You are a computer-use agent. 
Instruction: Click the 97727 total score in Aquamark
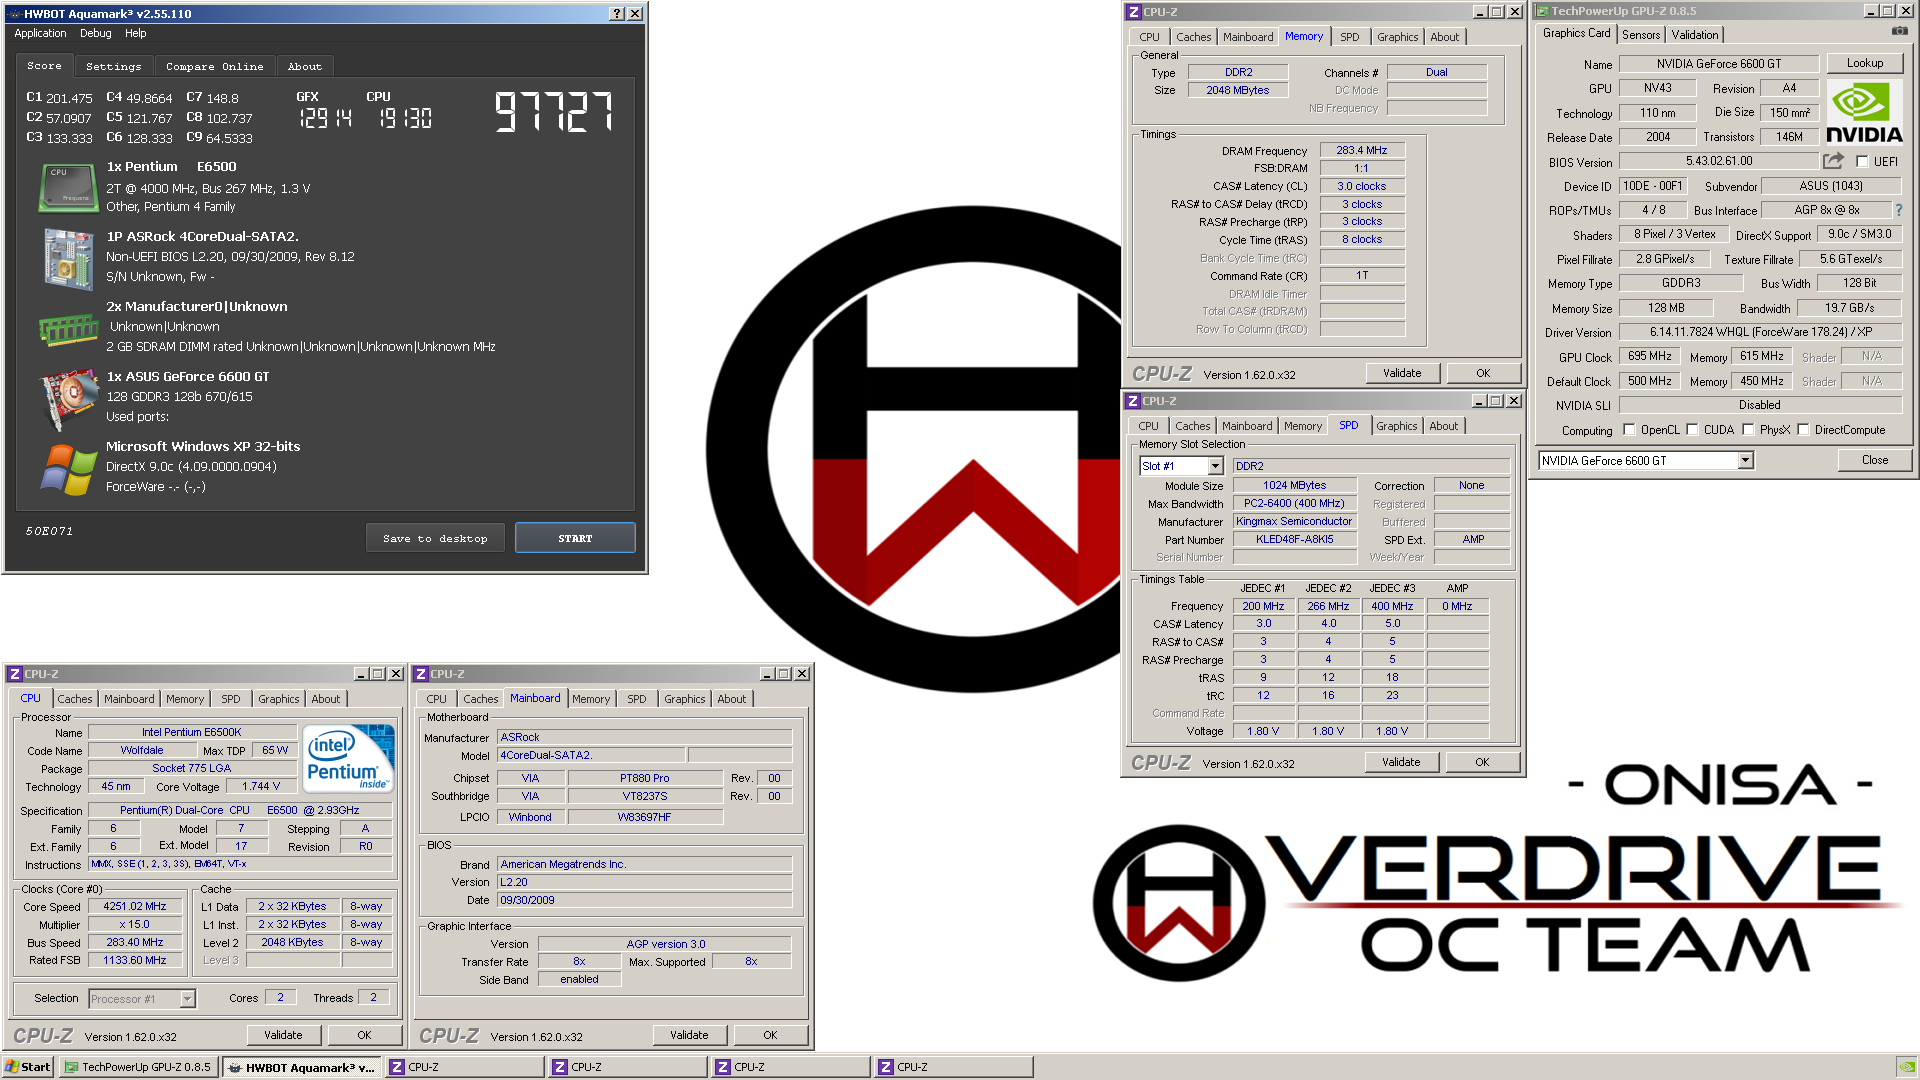[553, 111]
